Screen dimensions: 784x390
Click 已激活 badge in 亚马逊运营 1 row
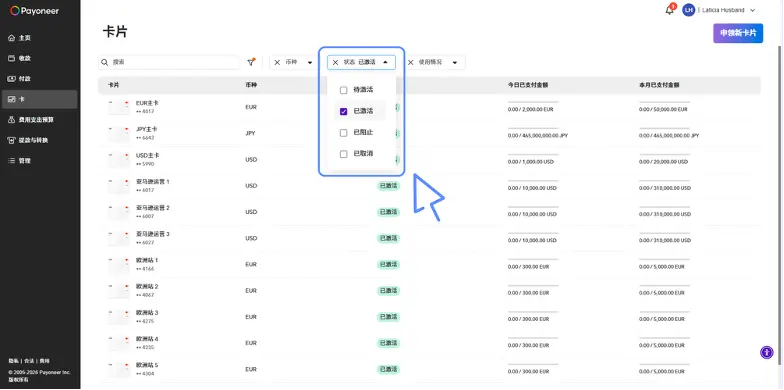point(388,186)
